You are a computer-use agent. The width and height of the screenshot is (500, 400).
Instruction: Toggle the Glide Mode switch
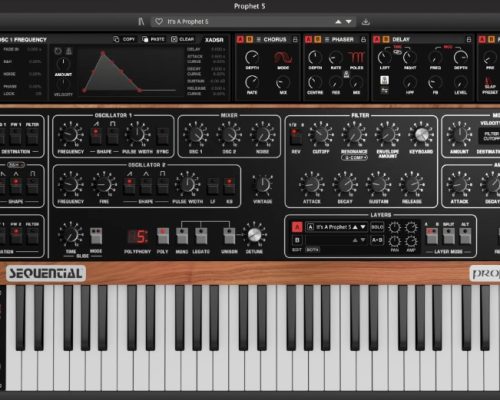click(x=96, y=236)
